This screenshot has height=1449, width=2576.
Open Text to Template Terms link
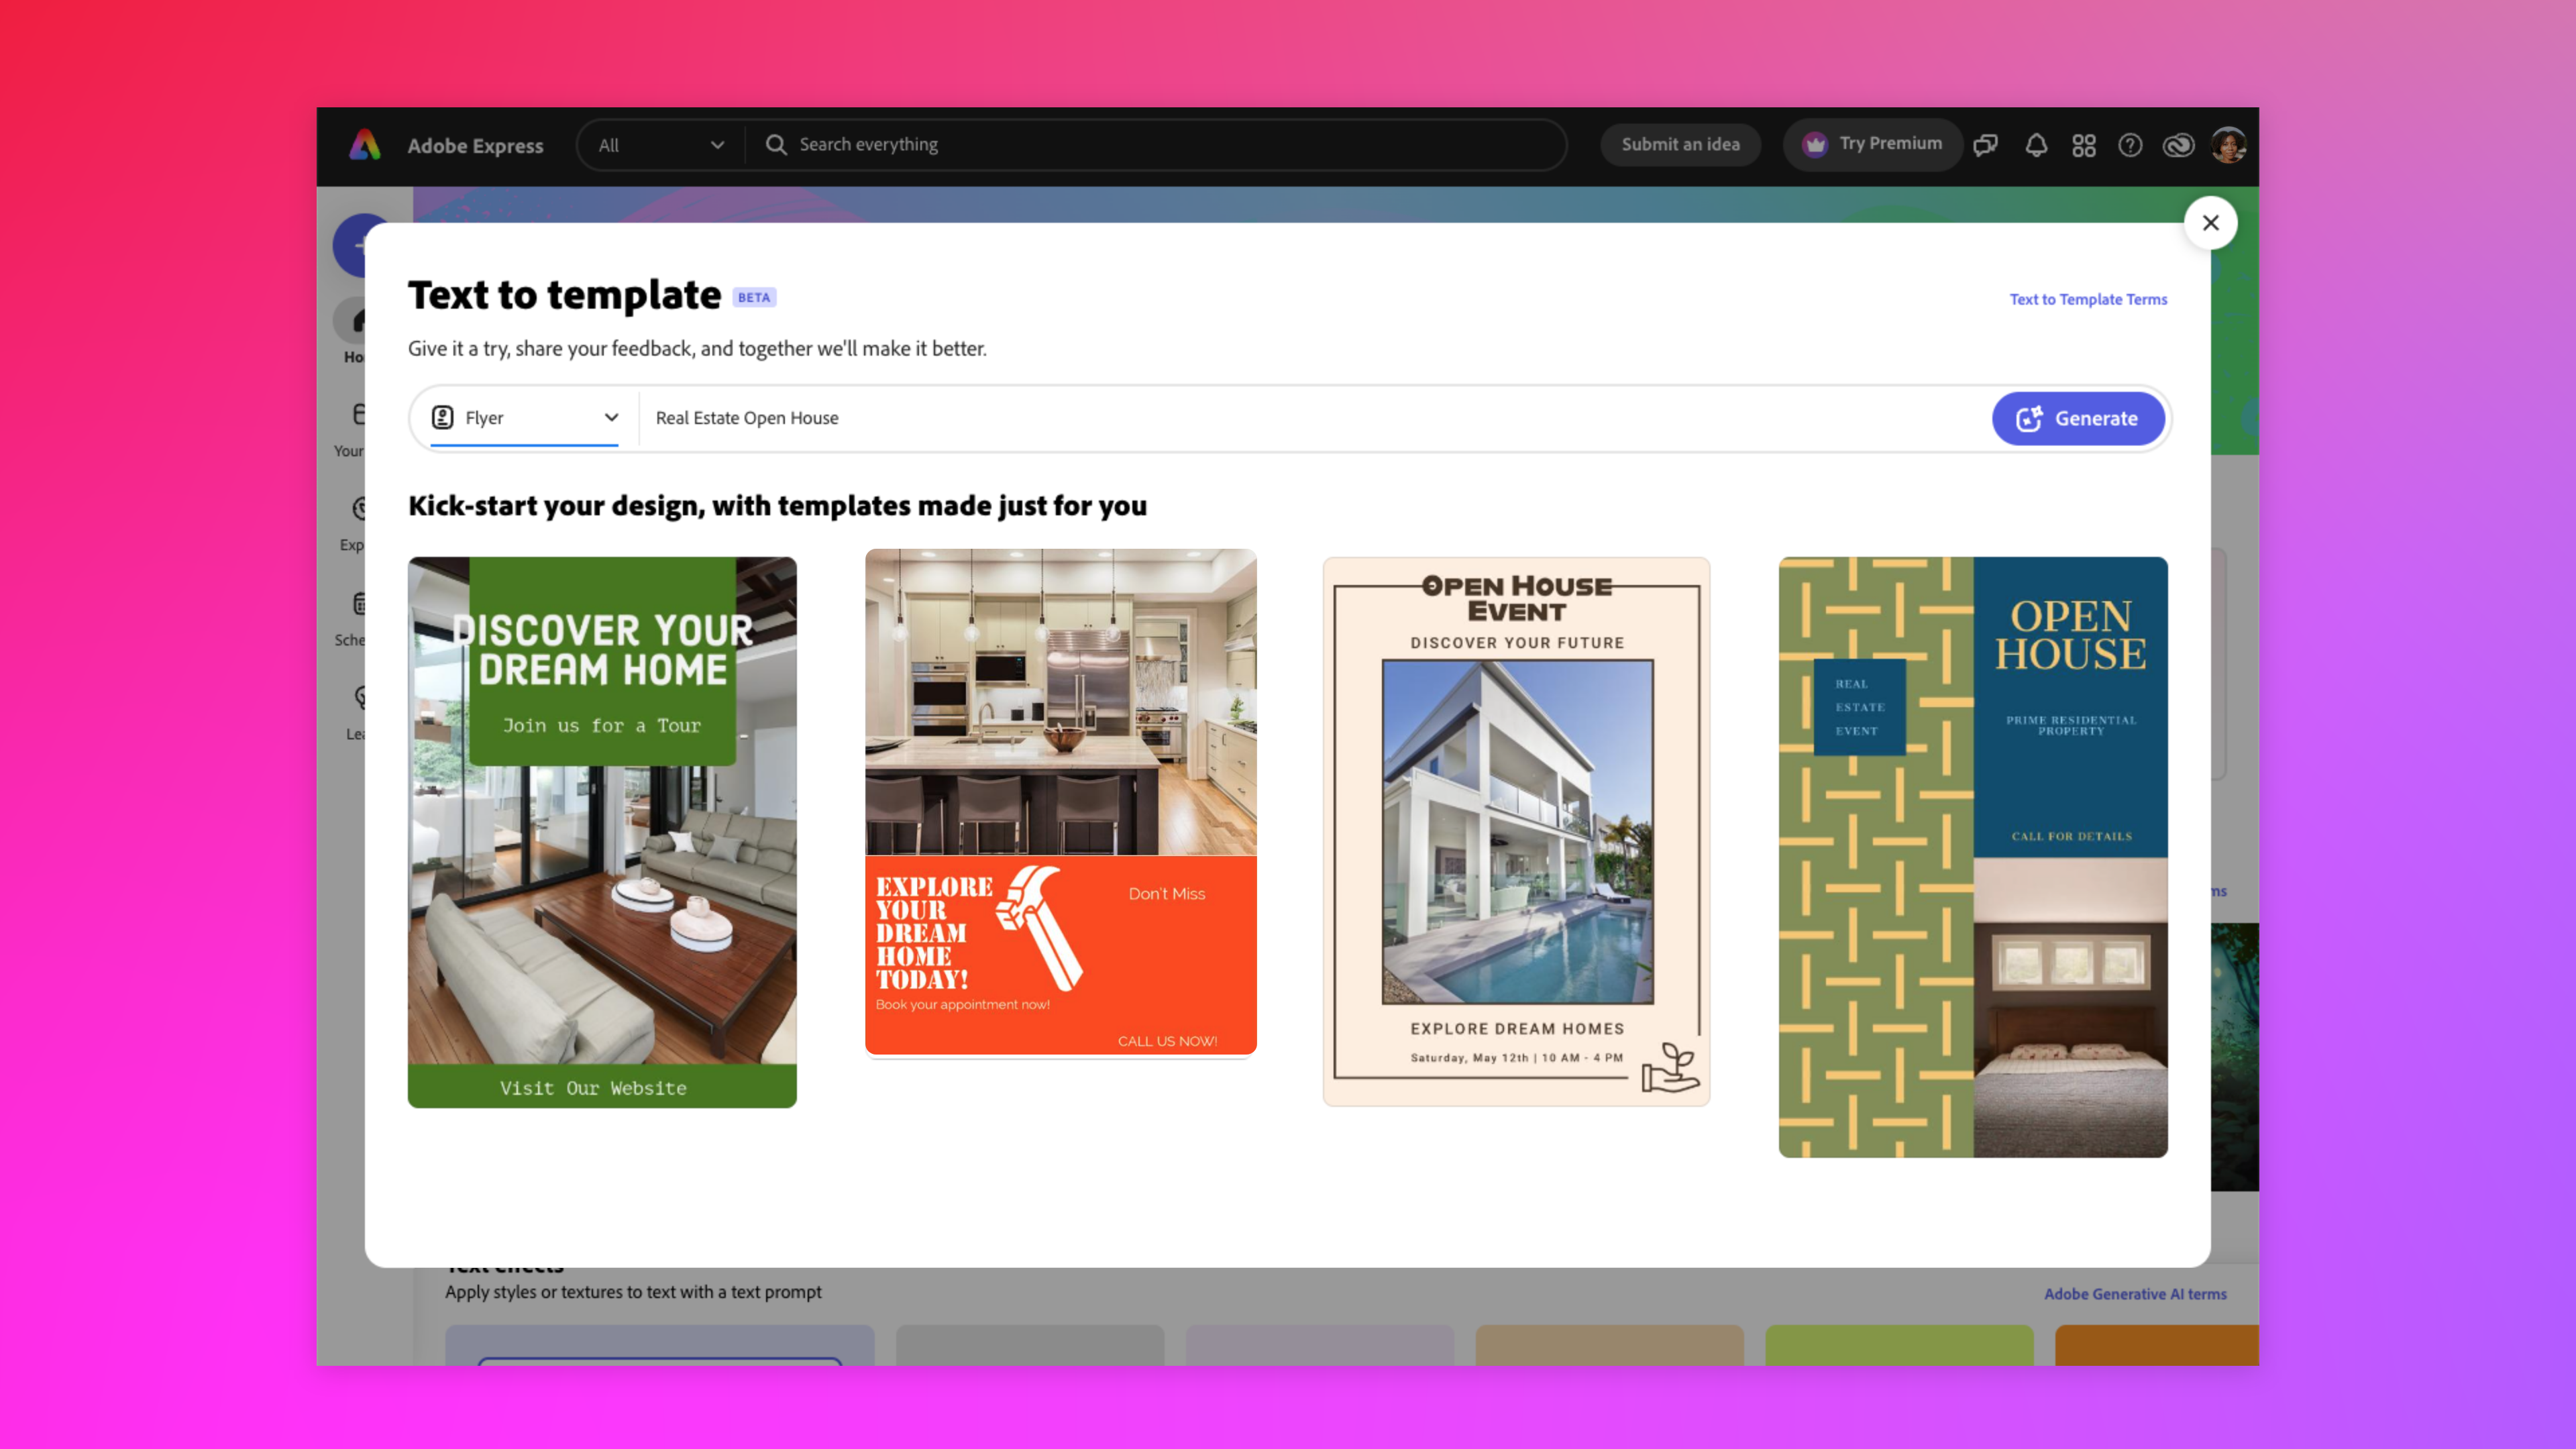tap(2088, 297)
